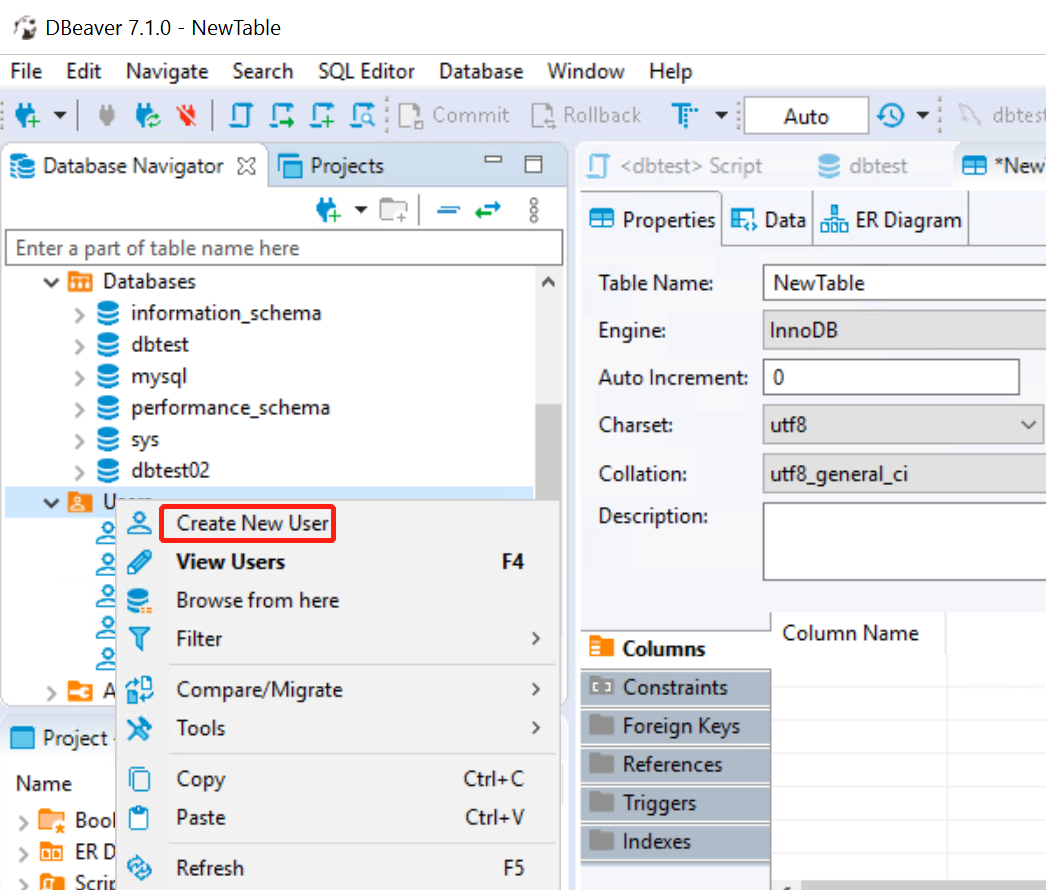Click the Table Name input field
Screen dimensions: 1046x890
[x=900, y=283]
